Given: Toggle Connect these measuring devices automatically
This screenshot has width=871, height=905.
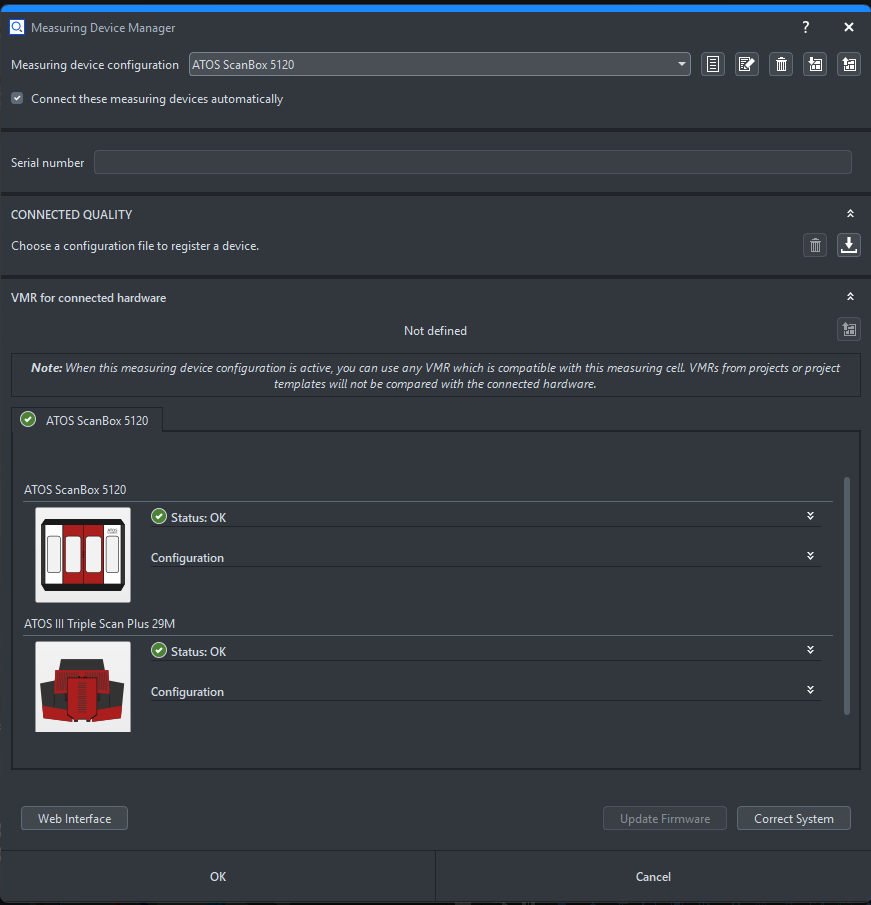Looking at the screenshot, I should [x=17, y=99].
